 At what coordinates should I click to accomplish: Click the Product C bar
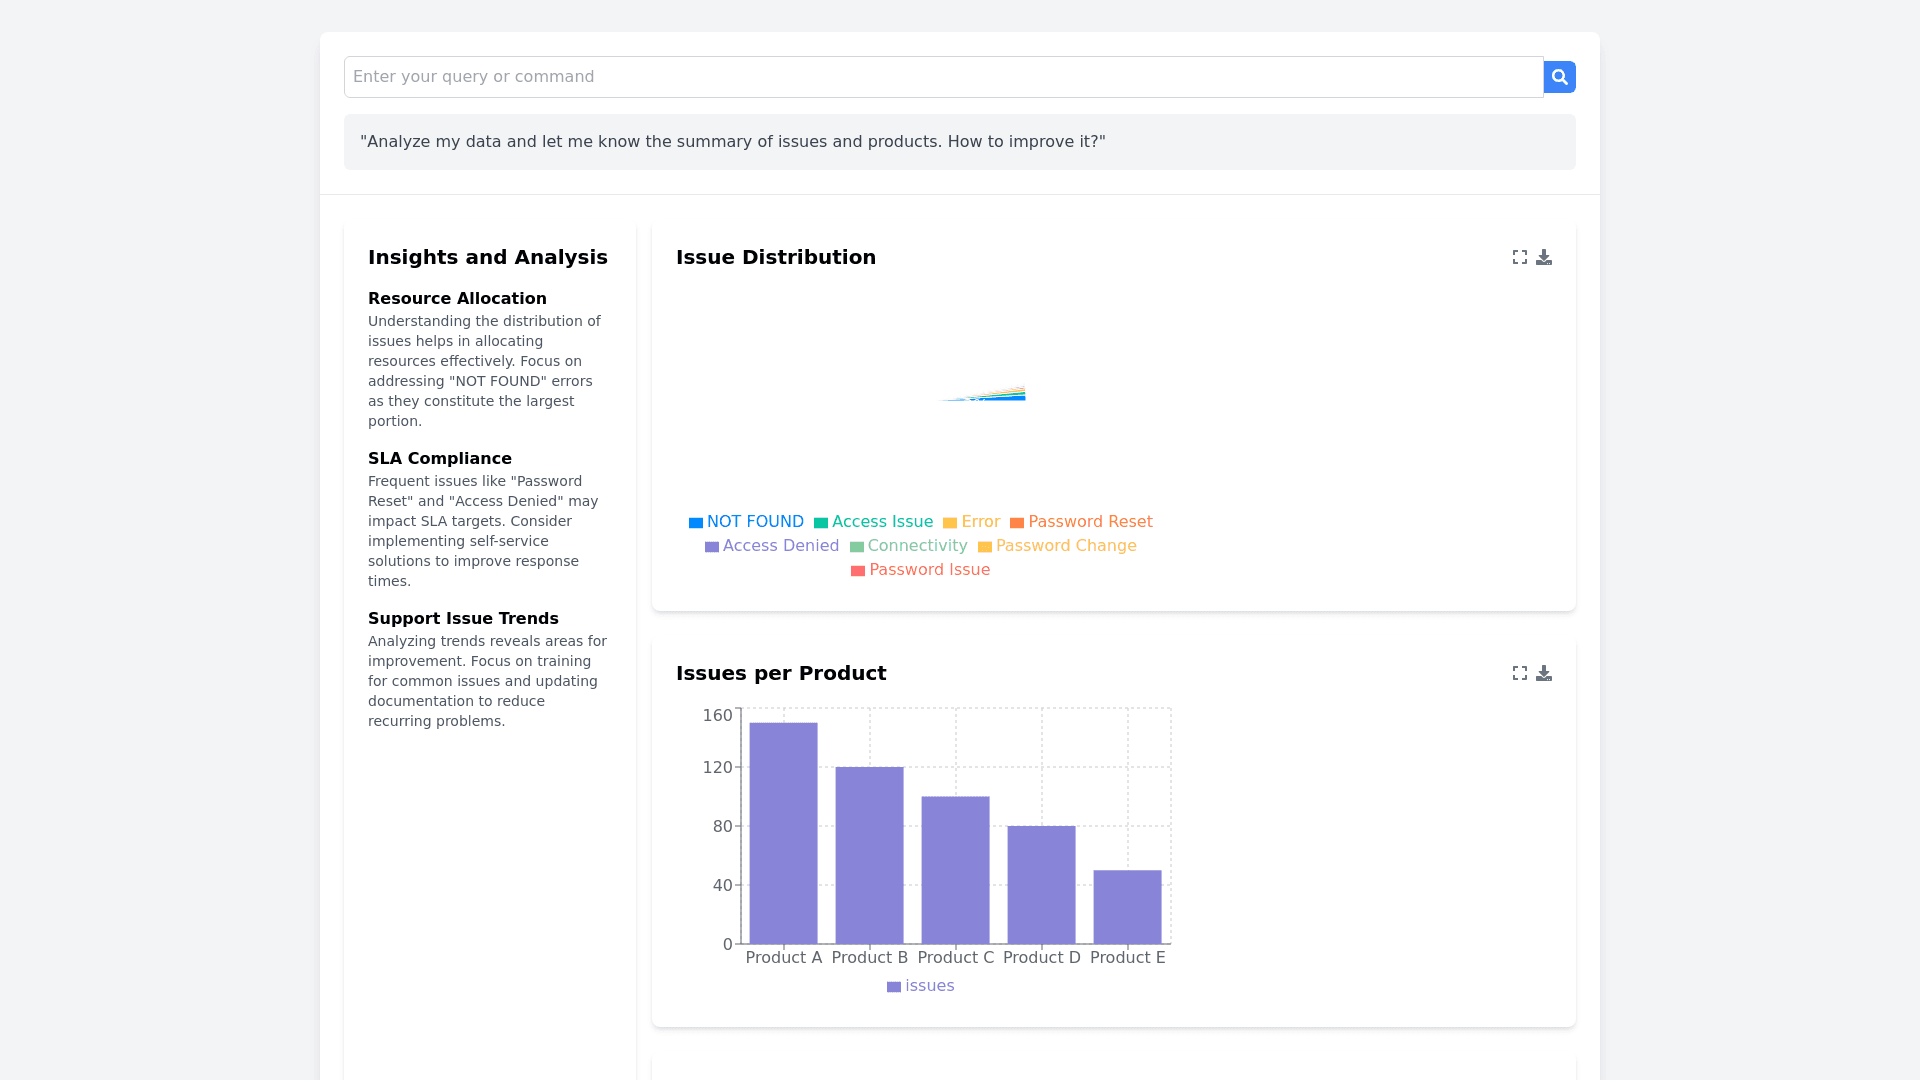[x=955, y=870]
